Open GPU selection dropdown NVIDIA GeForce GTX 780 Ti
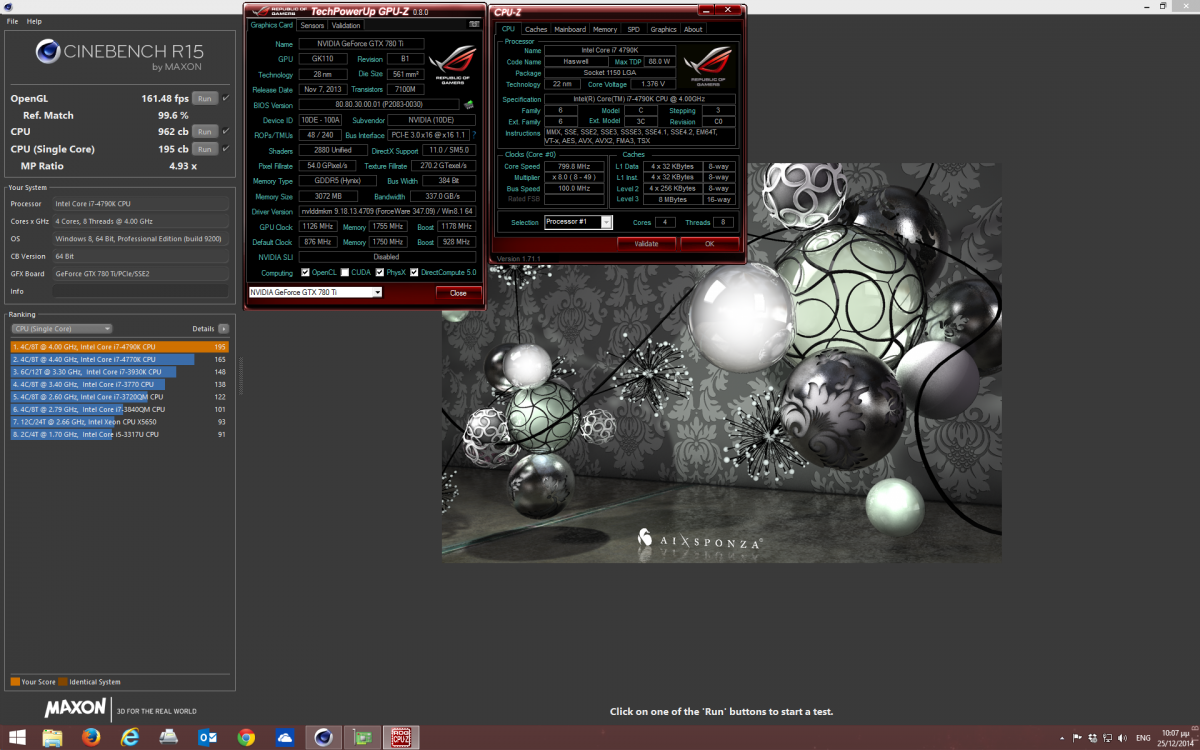This screenshot has height=750, width=1200. [315, 292]
